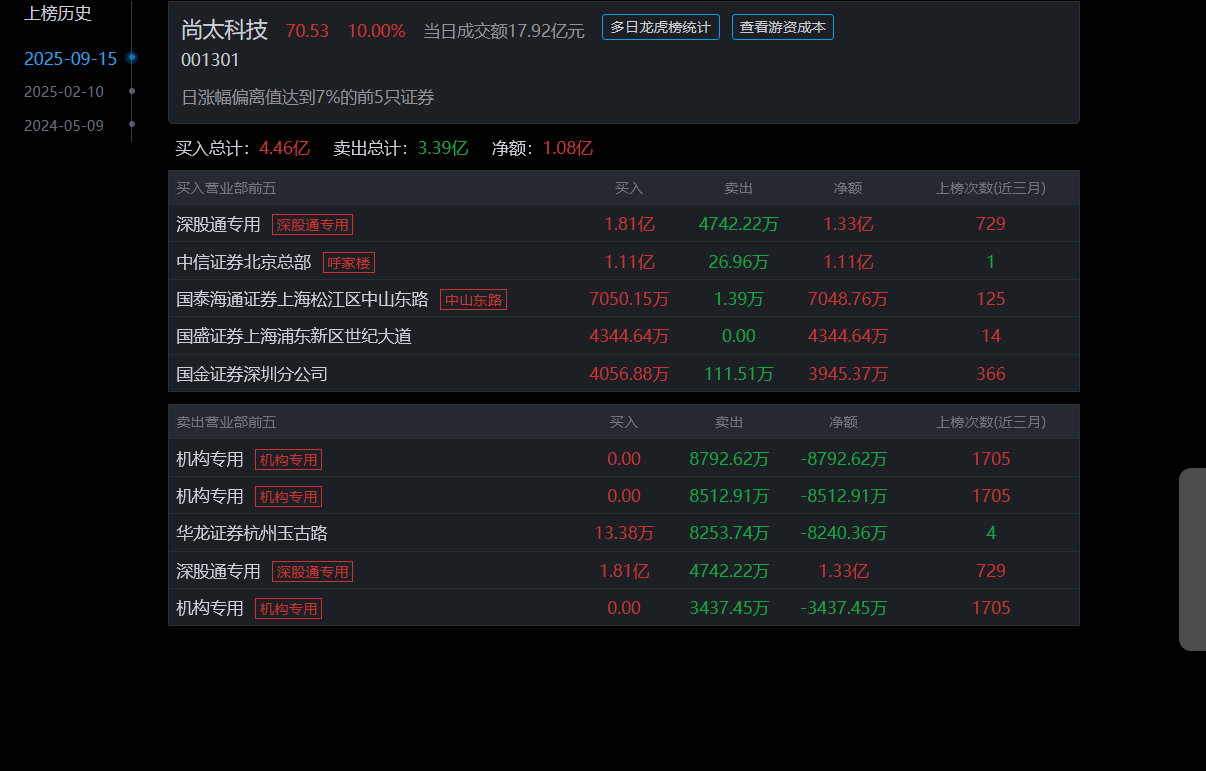Screen dimensions: 1206x771
Task: Click the 上榜历史 heading
Action: [x=58, y=13]
